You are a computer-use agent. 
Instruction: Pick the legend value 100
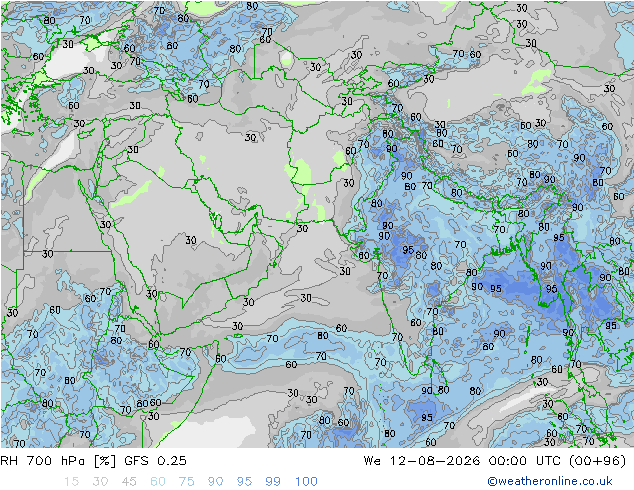[306, 482]
